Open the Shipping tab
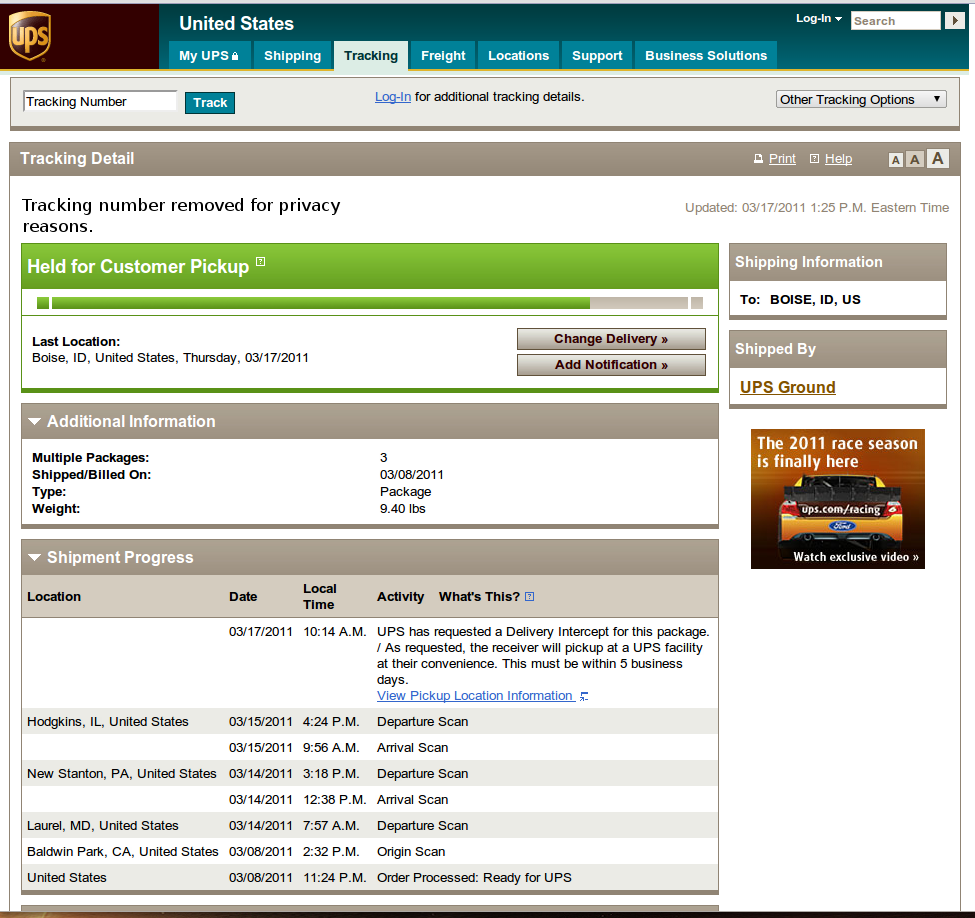 coord(292,55)
